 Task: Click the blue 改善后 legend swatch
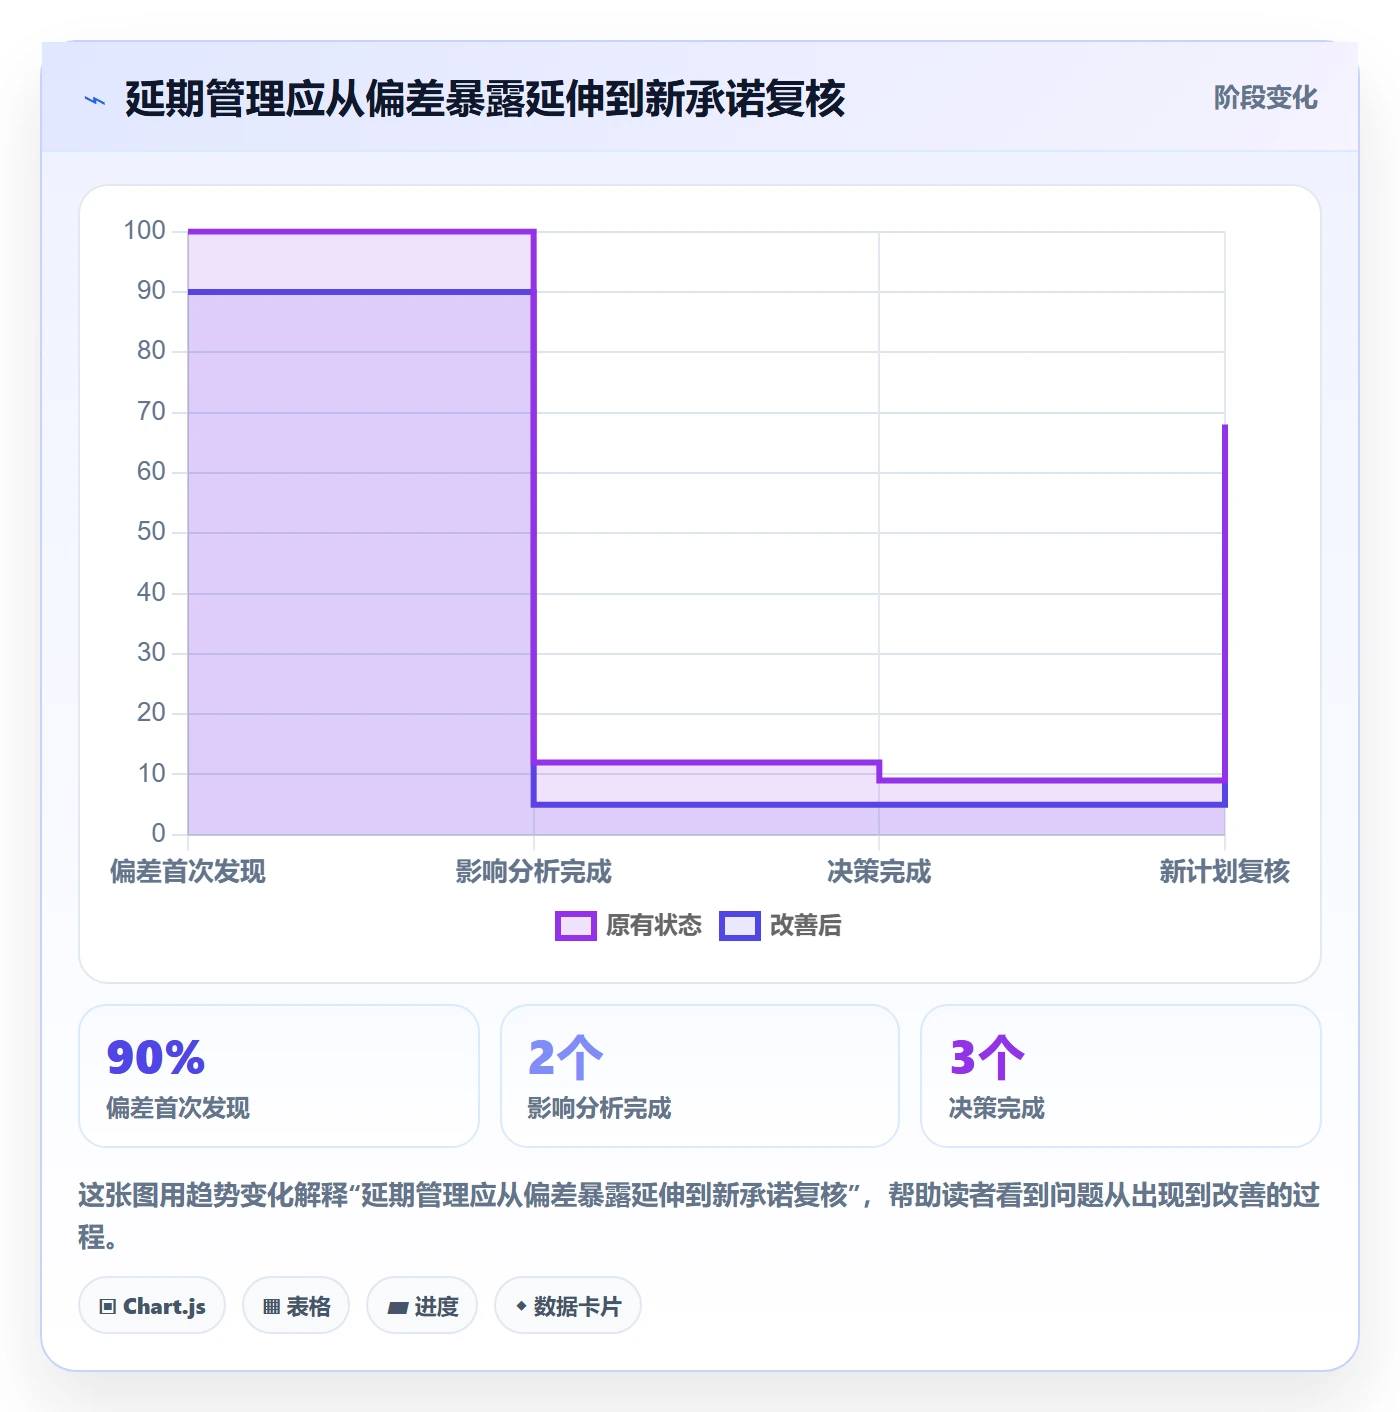[x=740, y=926]
